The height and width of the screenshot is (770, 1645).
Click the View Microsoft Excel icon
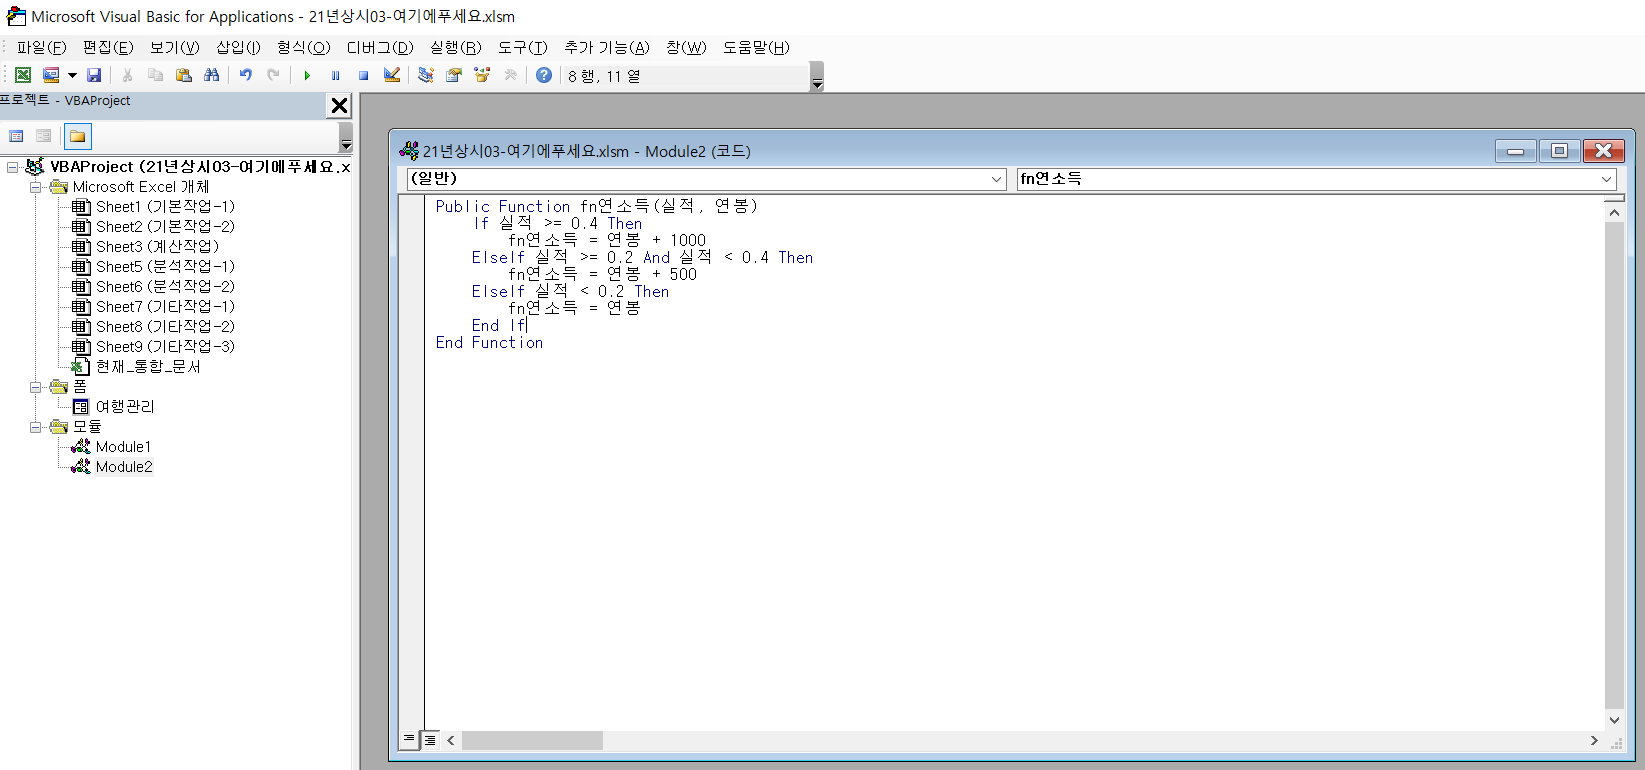(23, 75)
